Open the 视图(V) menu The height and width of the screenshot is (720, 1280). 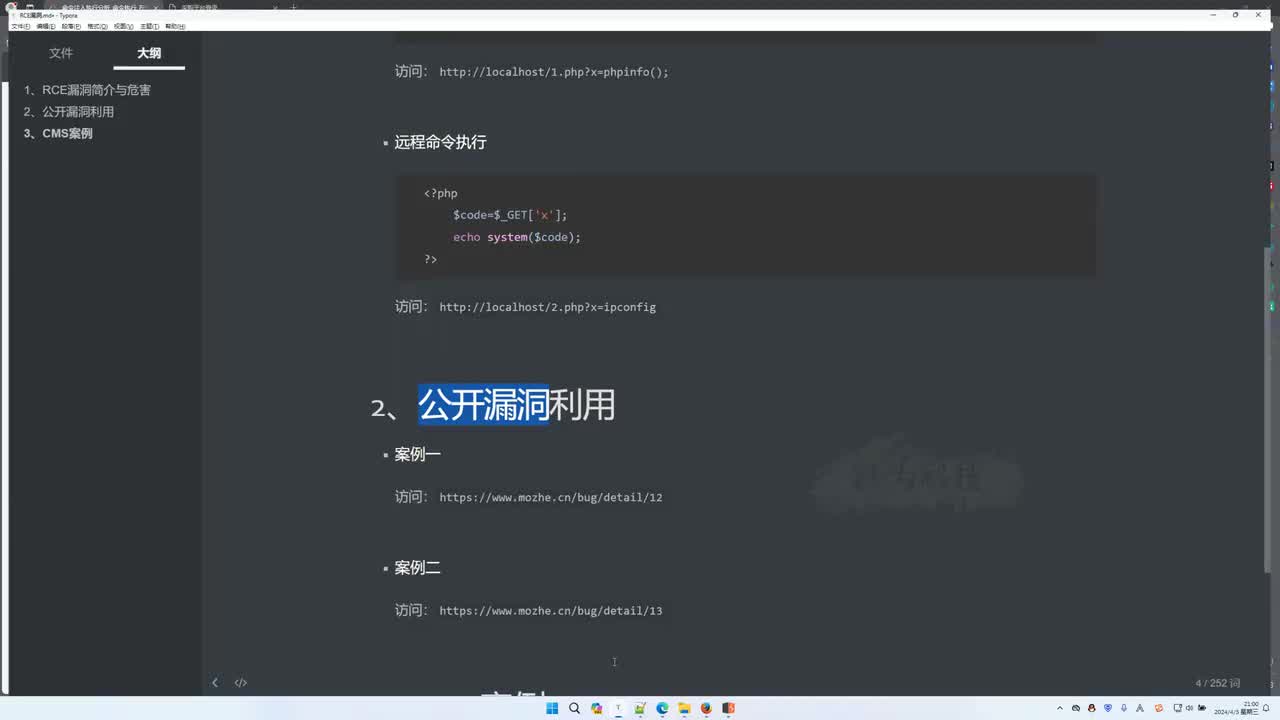pyautogui.click(x=123, y=26)
